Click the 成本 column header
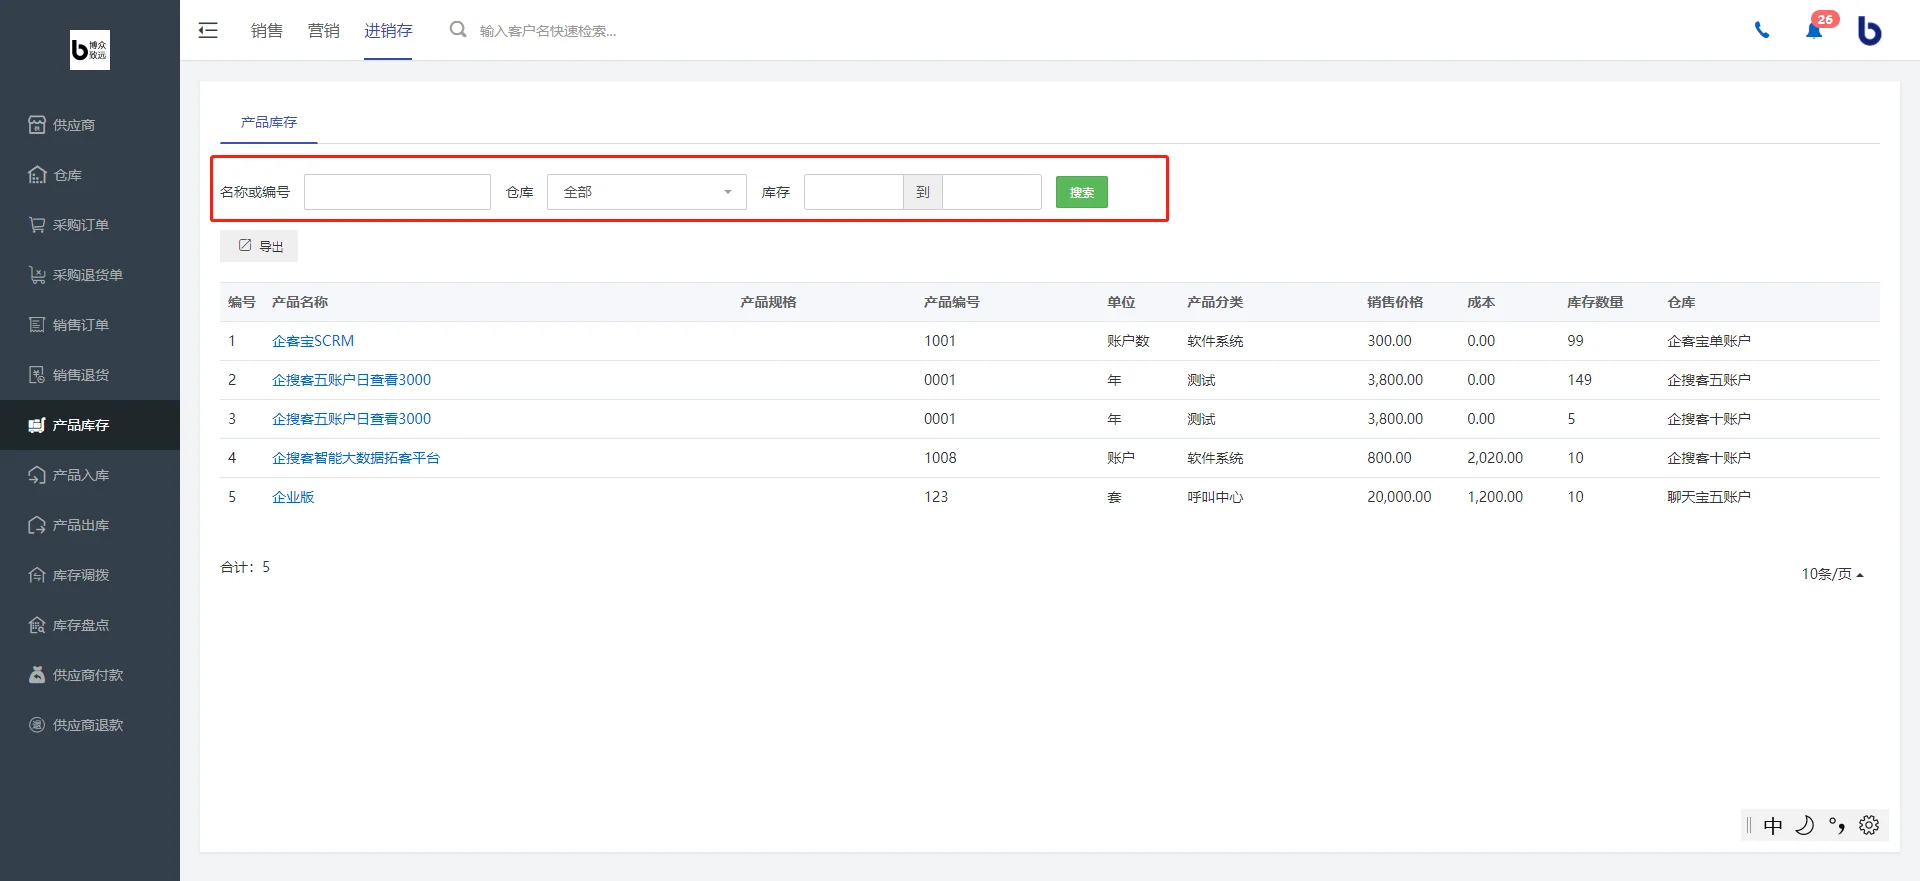Image resolution: width=1920 pixels, height=881 pixels. (x=1481, y=302)
